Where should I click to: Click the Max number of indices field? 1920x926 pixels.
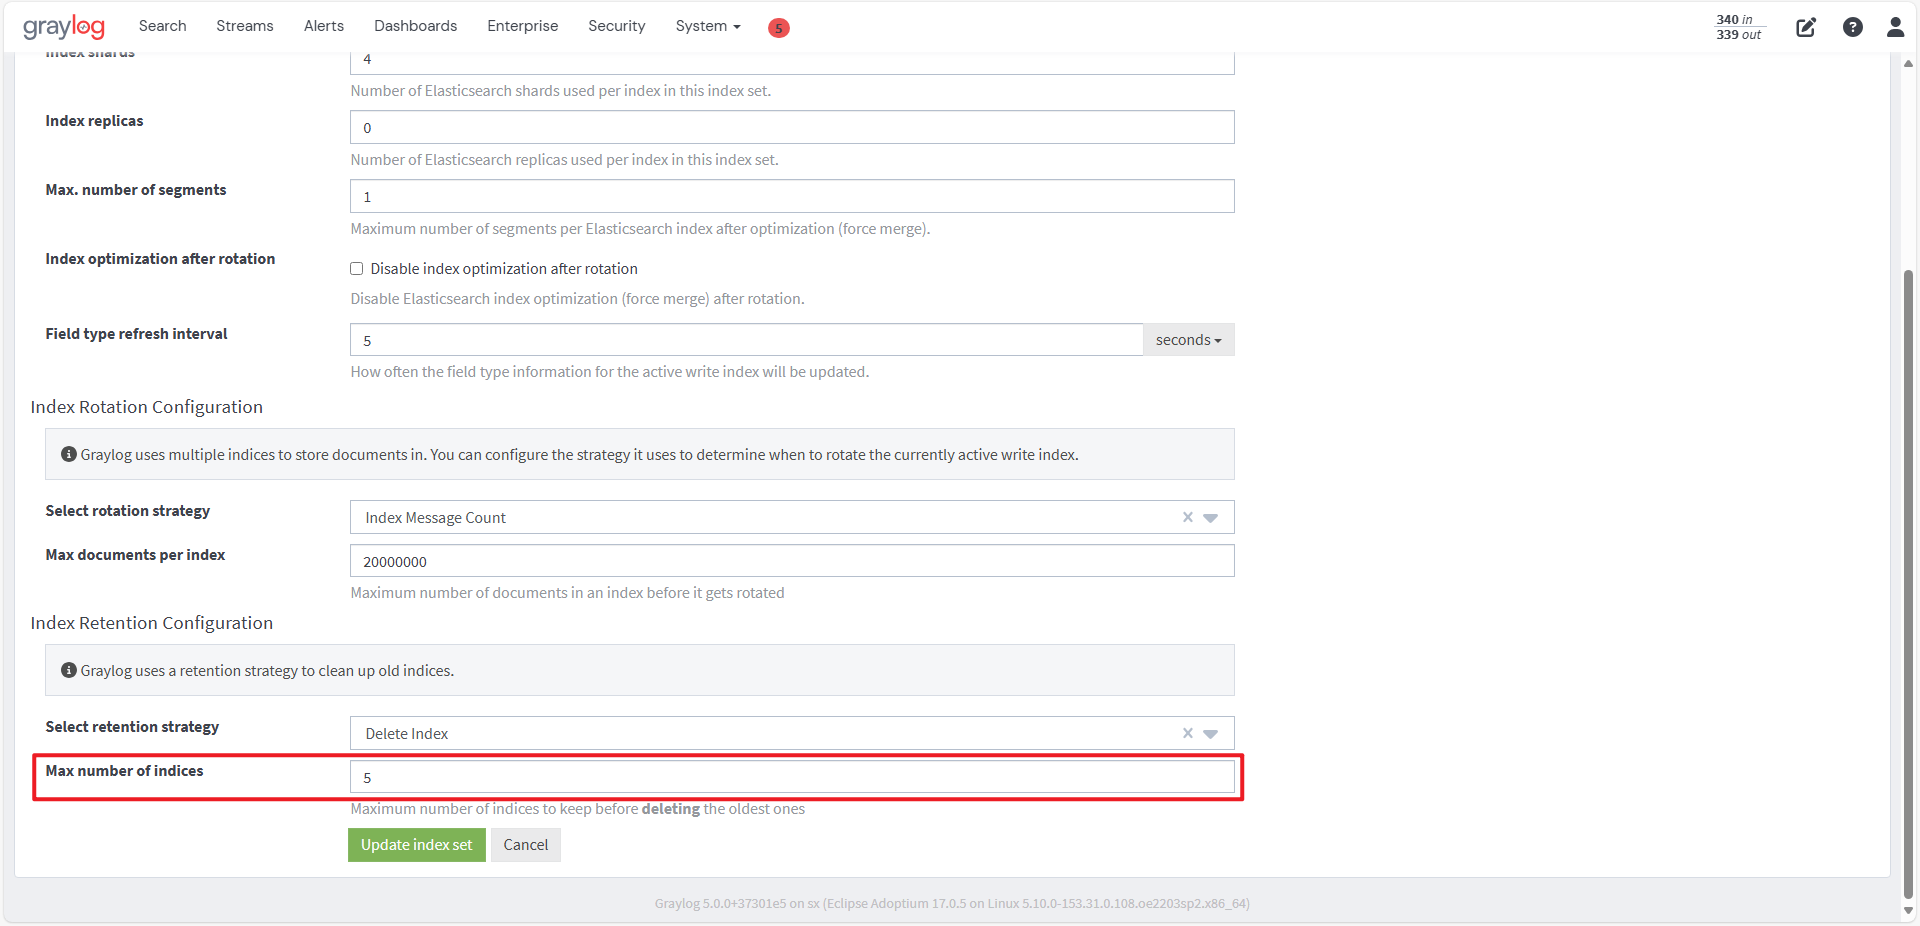[792, 777]
